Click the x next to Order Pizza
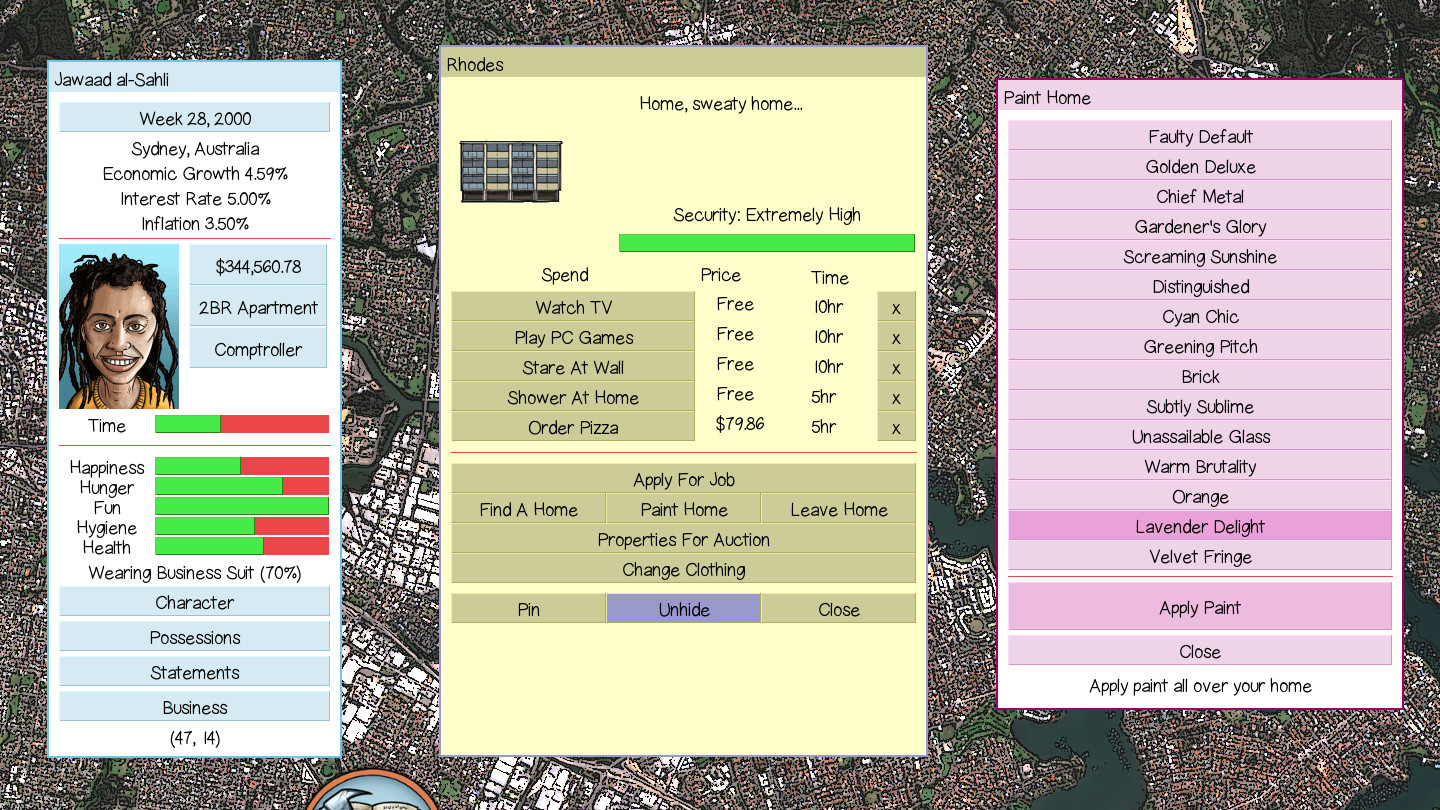Image resolution: width=1440 pixels, height=810 pixels. coord(896,427)
